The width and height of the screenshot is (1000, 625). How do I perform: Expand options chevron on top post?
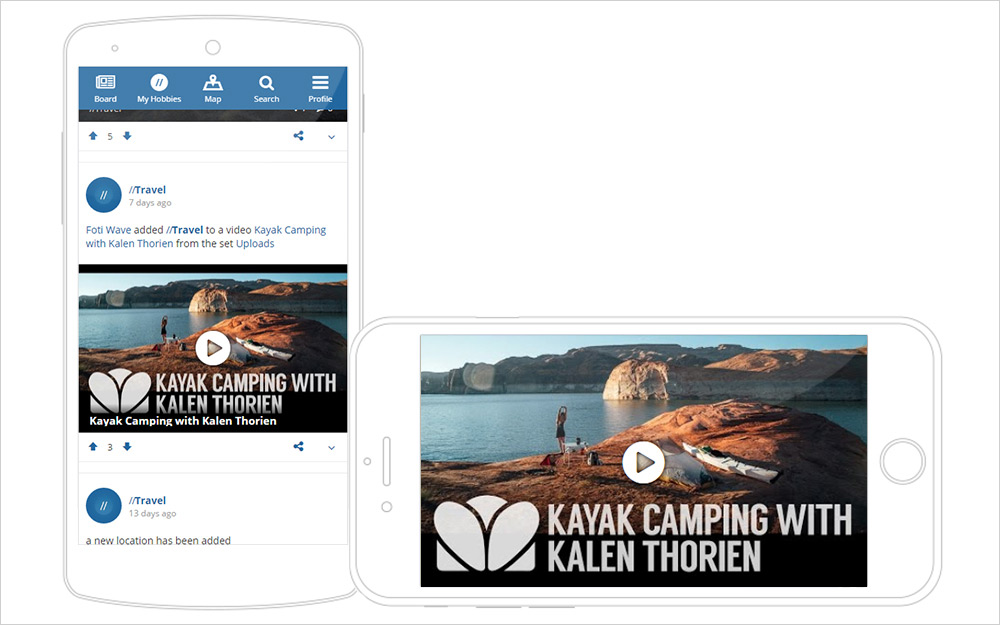pos(332,136)
